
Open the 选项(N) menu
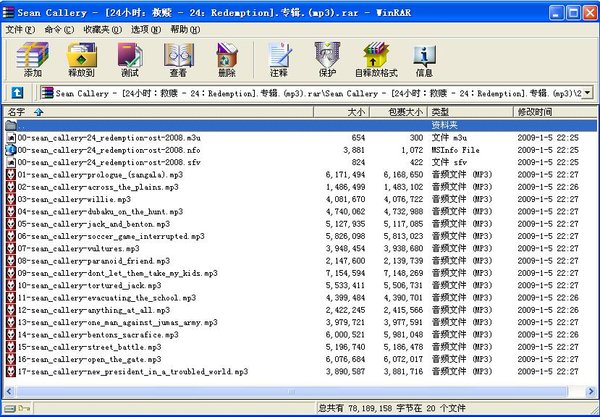point(146,30)
